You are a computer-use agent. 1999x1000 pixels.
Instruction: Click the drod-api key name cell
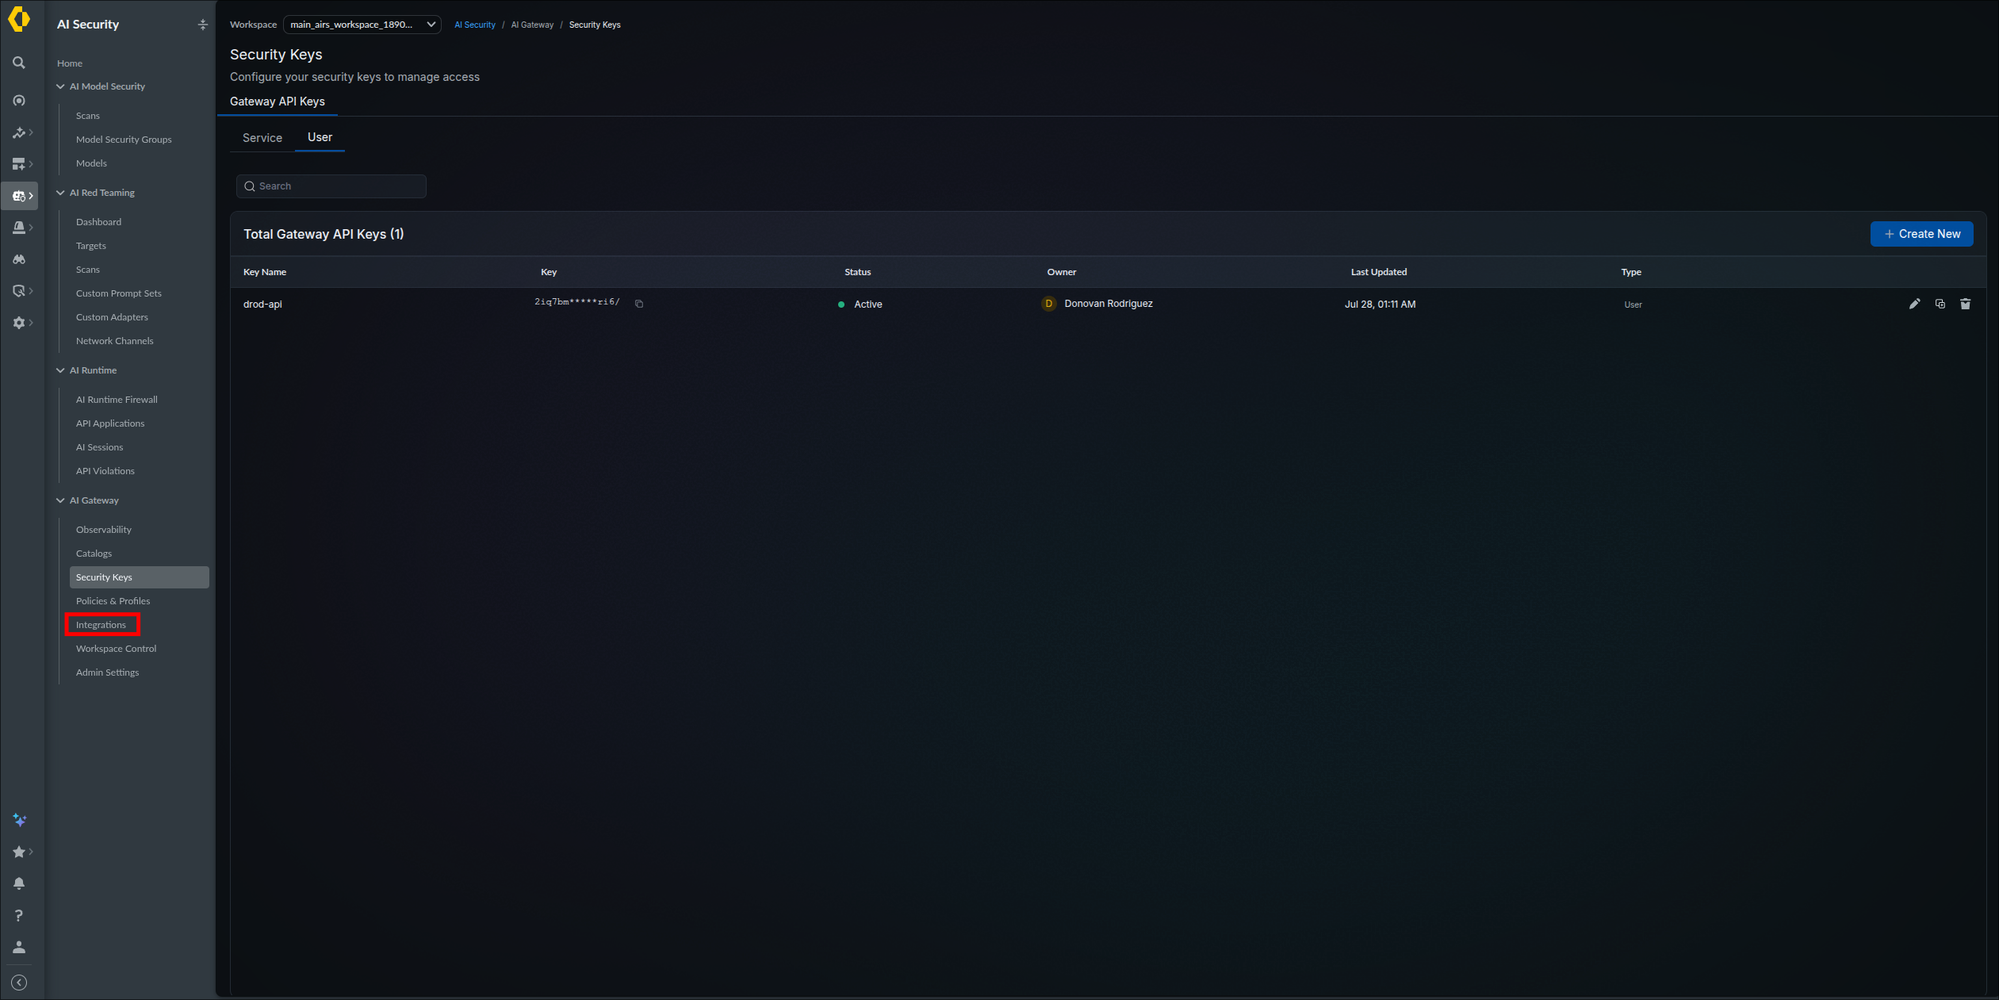263,304
